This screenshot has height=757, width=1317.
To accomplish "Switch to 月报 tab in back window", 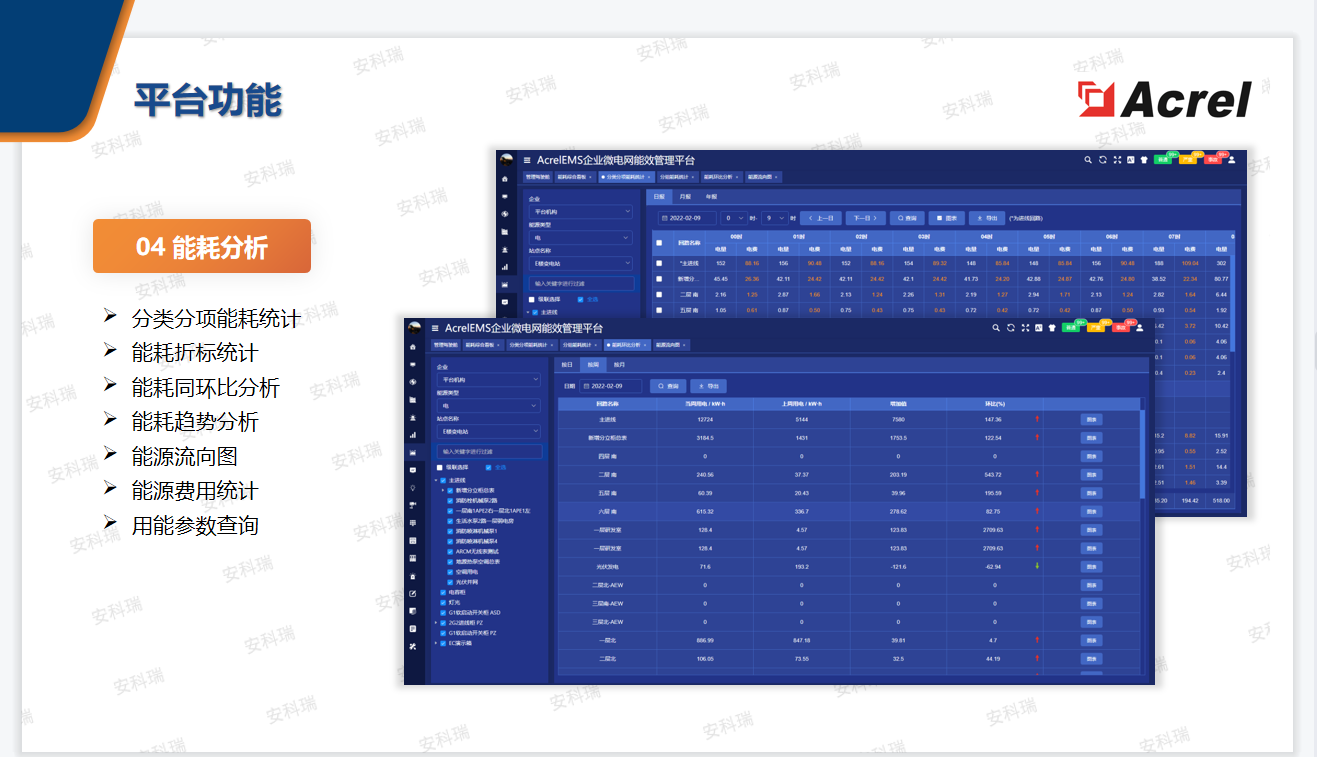I will (x=685, y=196).
